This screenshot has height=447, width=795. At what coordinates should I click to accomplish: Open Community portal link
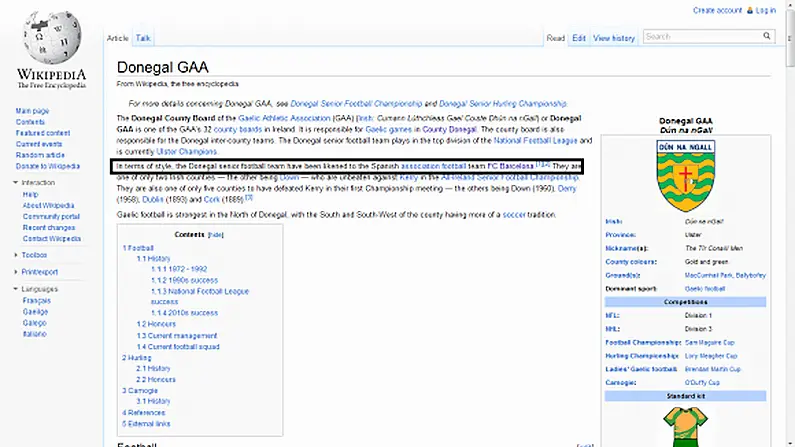pyautogui.click(x=51, y=216)
